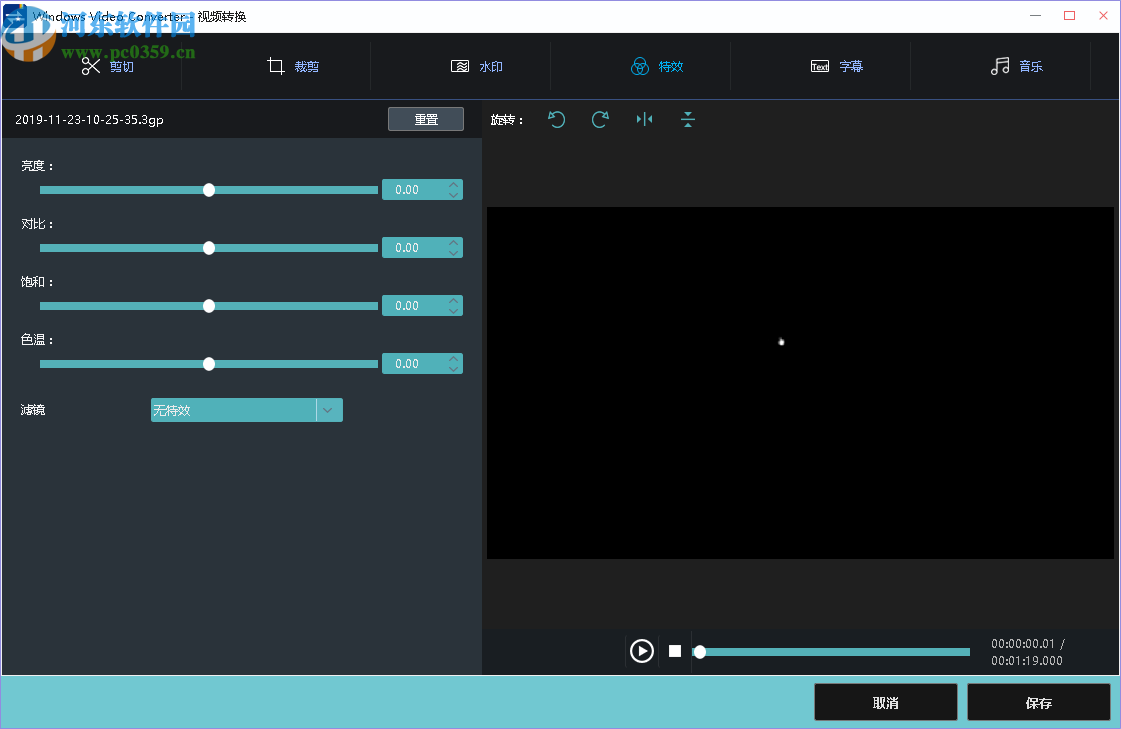1121x729 pixels.
Task: Open the 对比 value stepper control
Action: click(x=455, y=247)
